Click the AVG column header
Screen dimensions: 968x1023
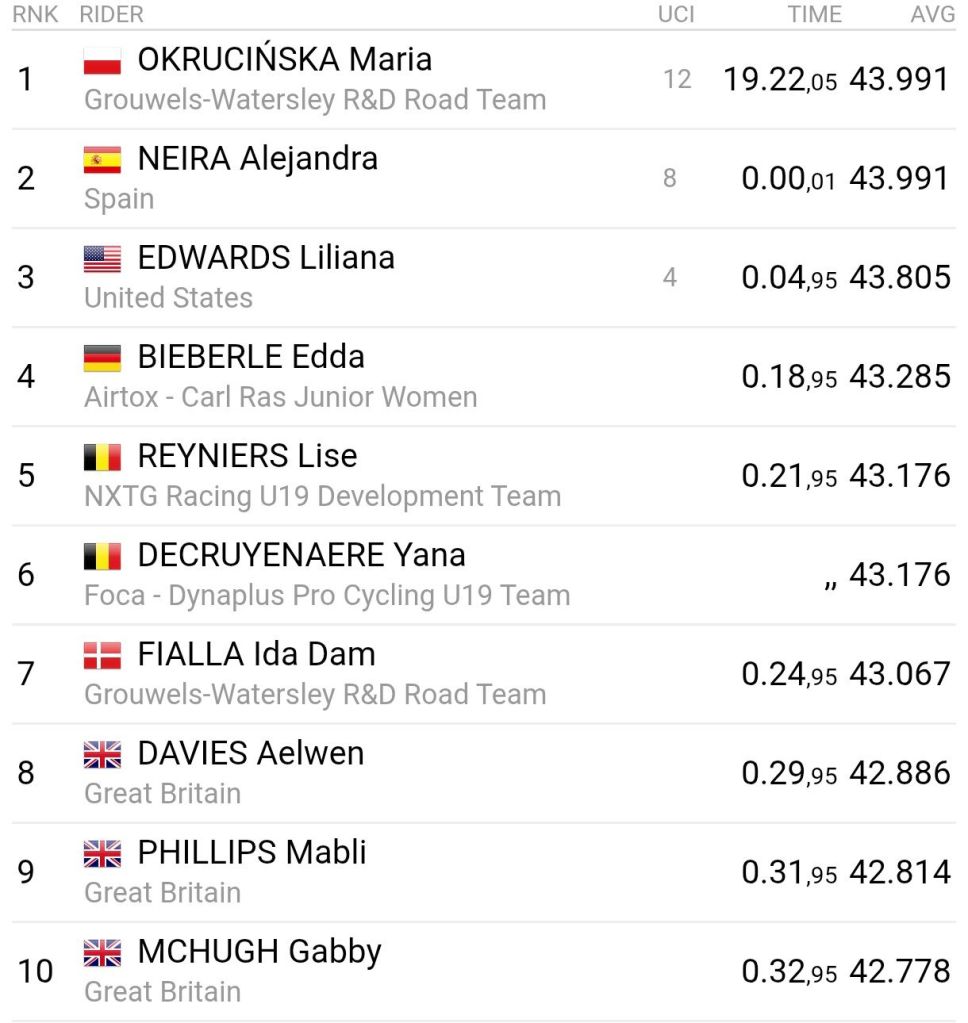point(931,14)
